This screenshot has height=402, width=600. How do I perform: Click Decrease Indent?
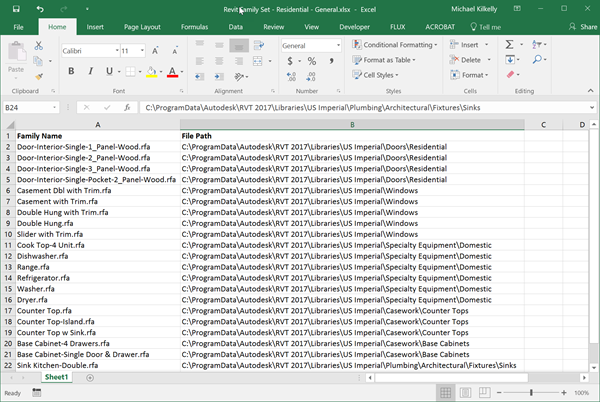[199, 76]
